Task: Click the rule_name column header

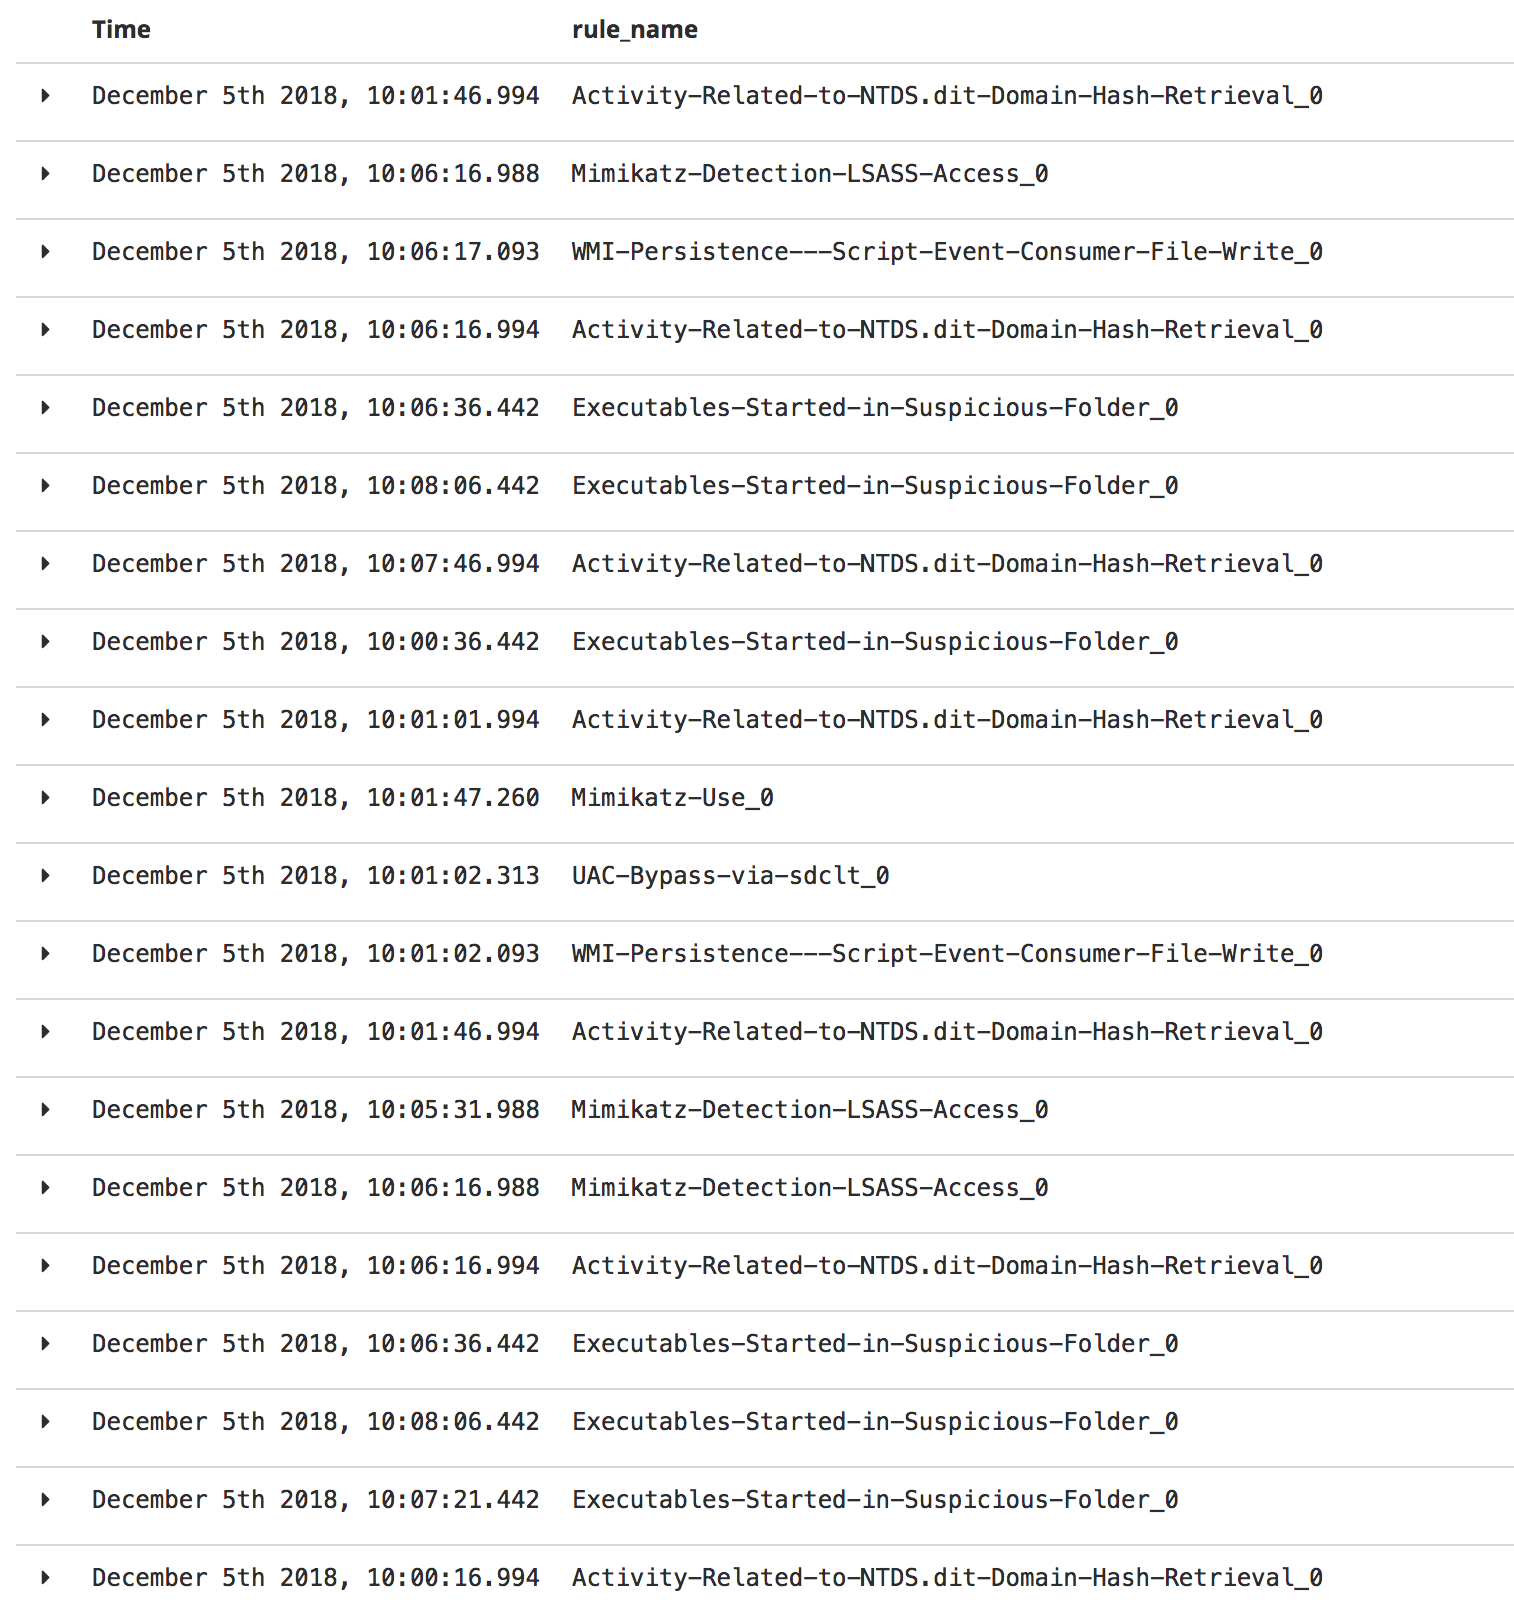Action: (x=634, y=30)
